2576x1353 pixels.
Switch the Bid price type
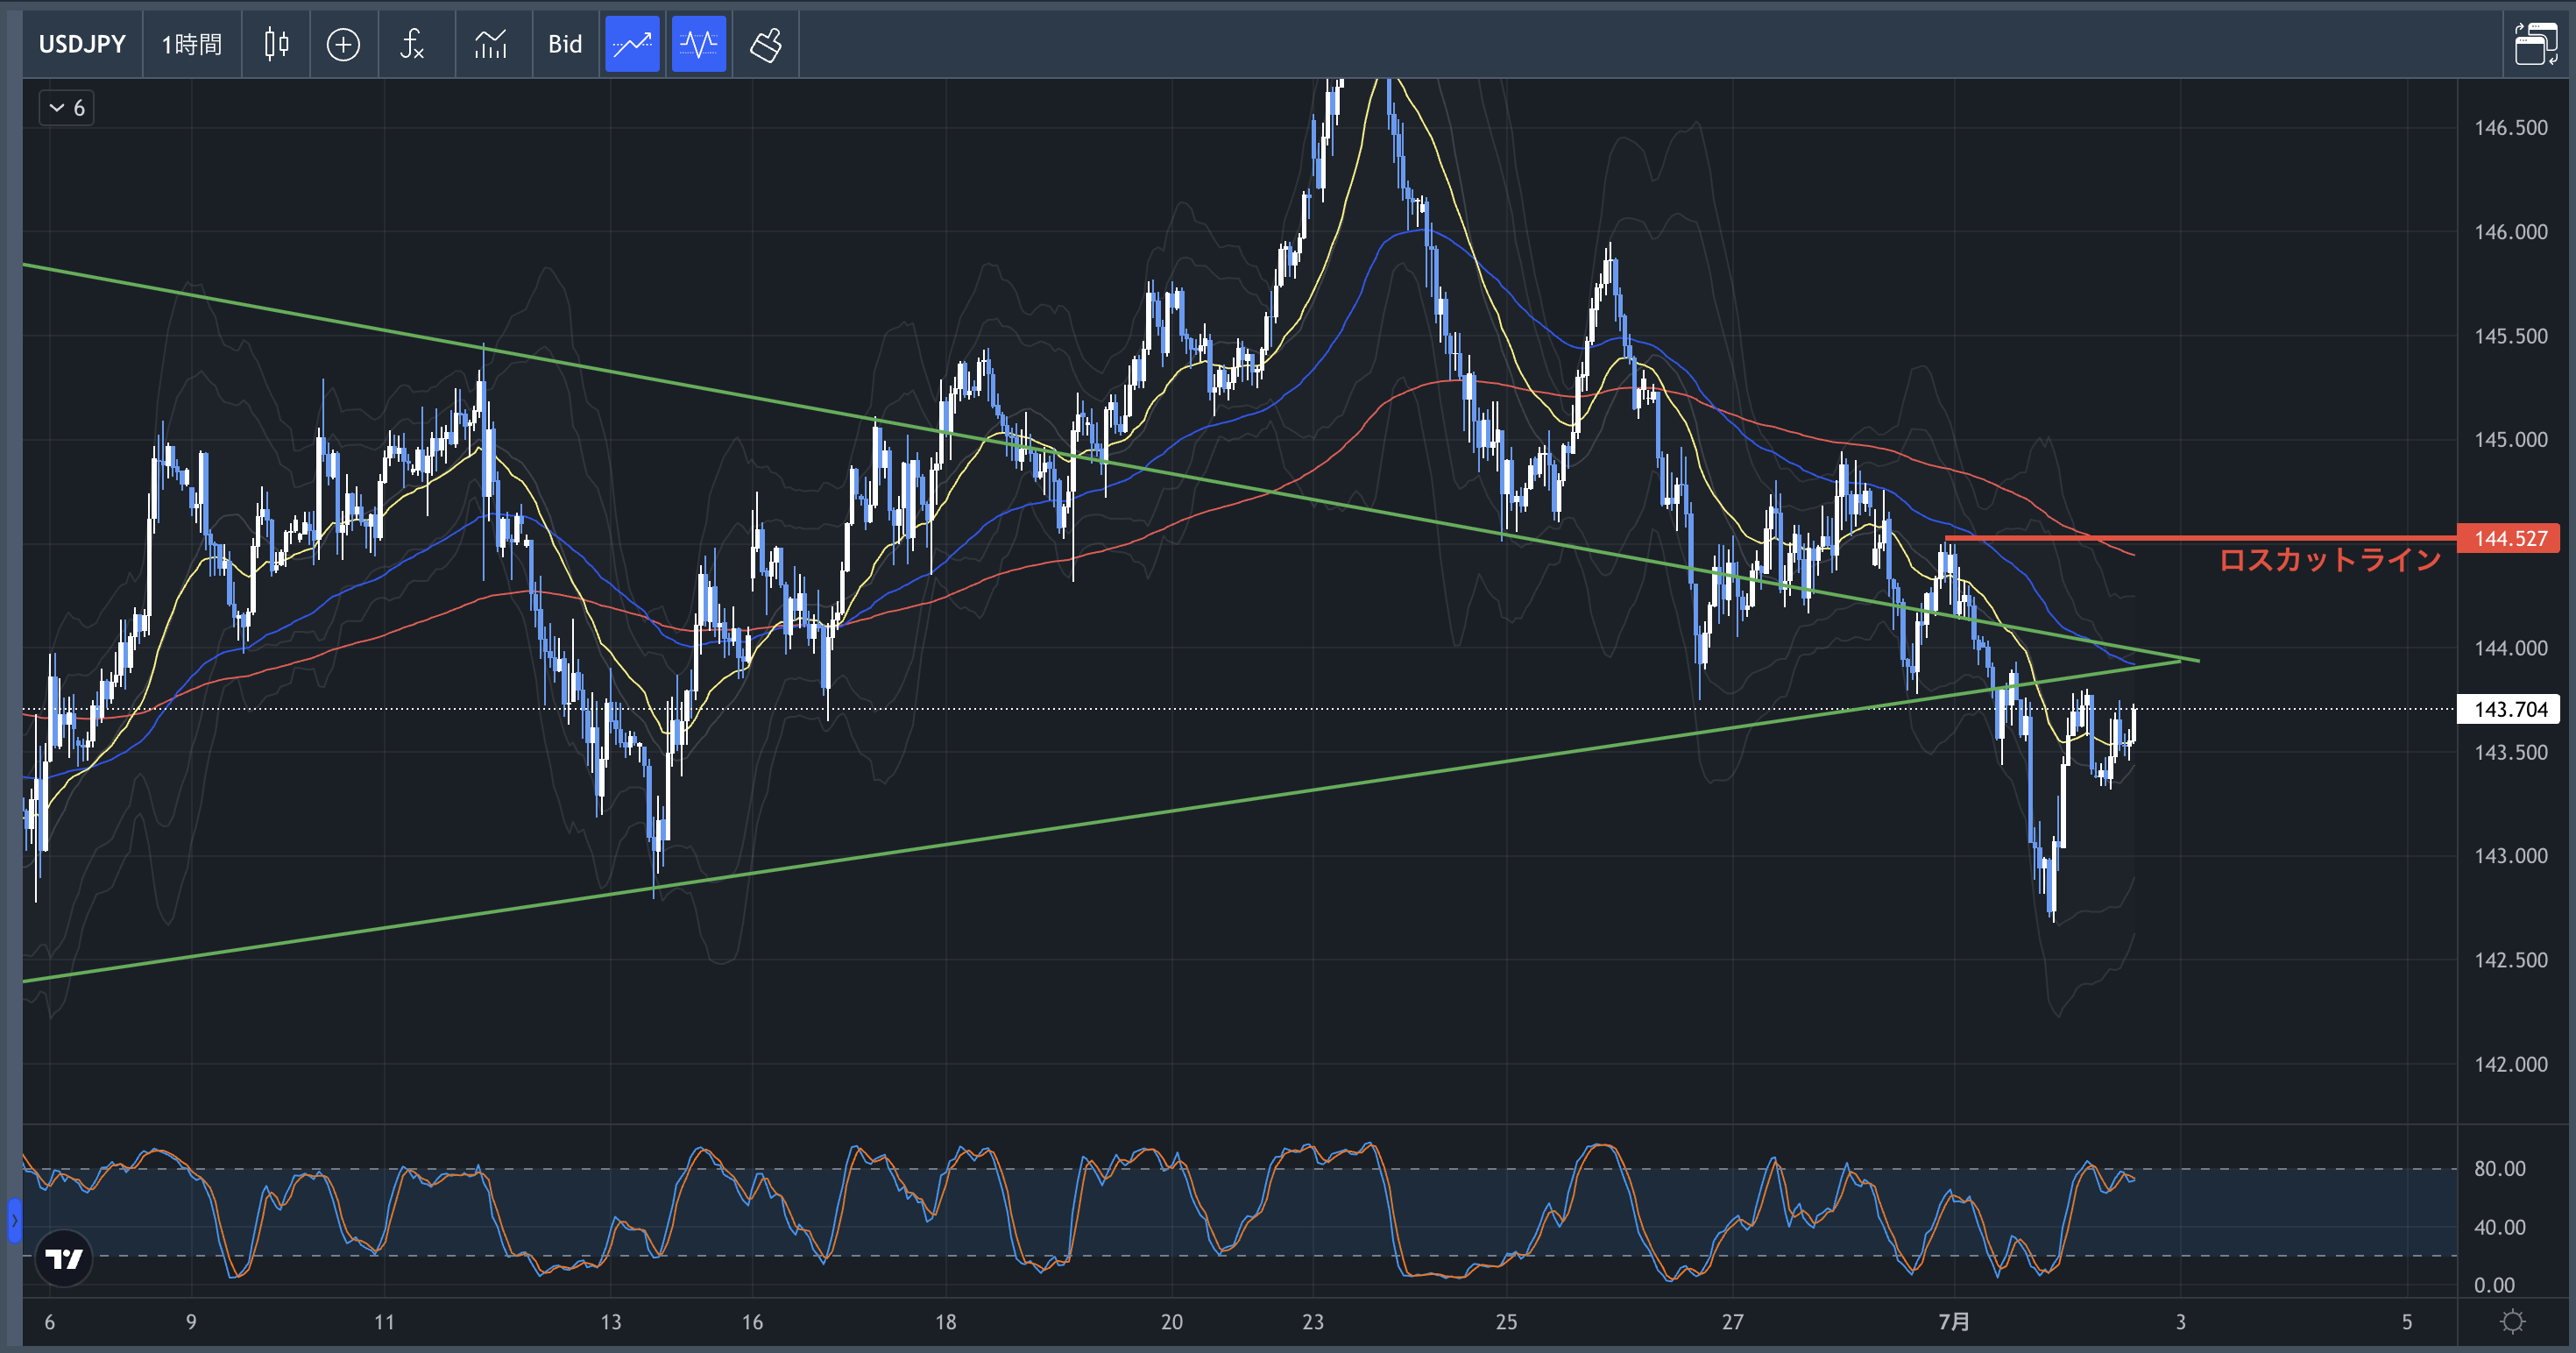(x=565, y=44)
